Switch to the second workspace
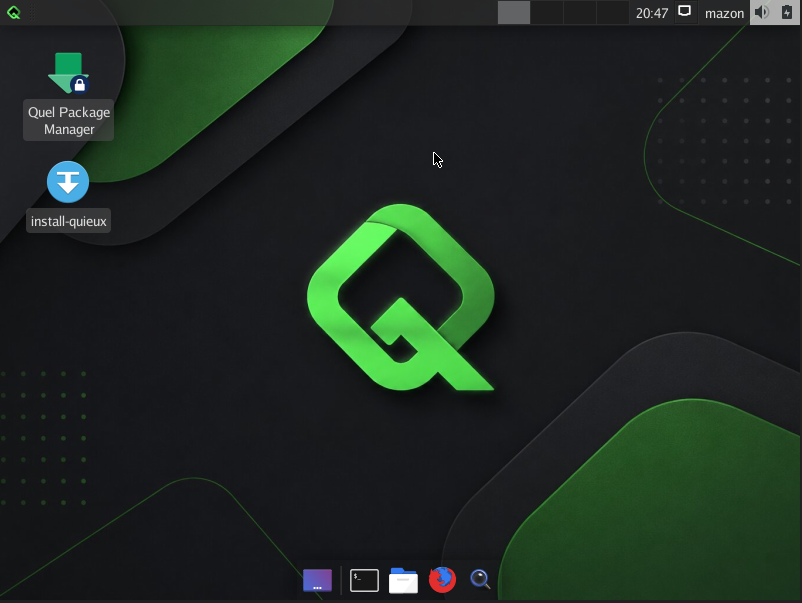Image resolution: width=802 pixels, height=603 pixels. [546, 12]
